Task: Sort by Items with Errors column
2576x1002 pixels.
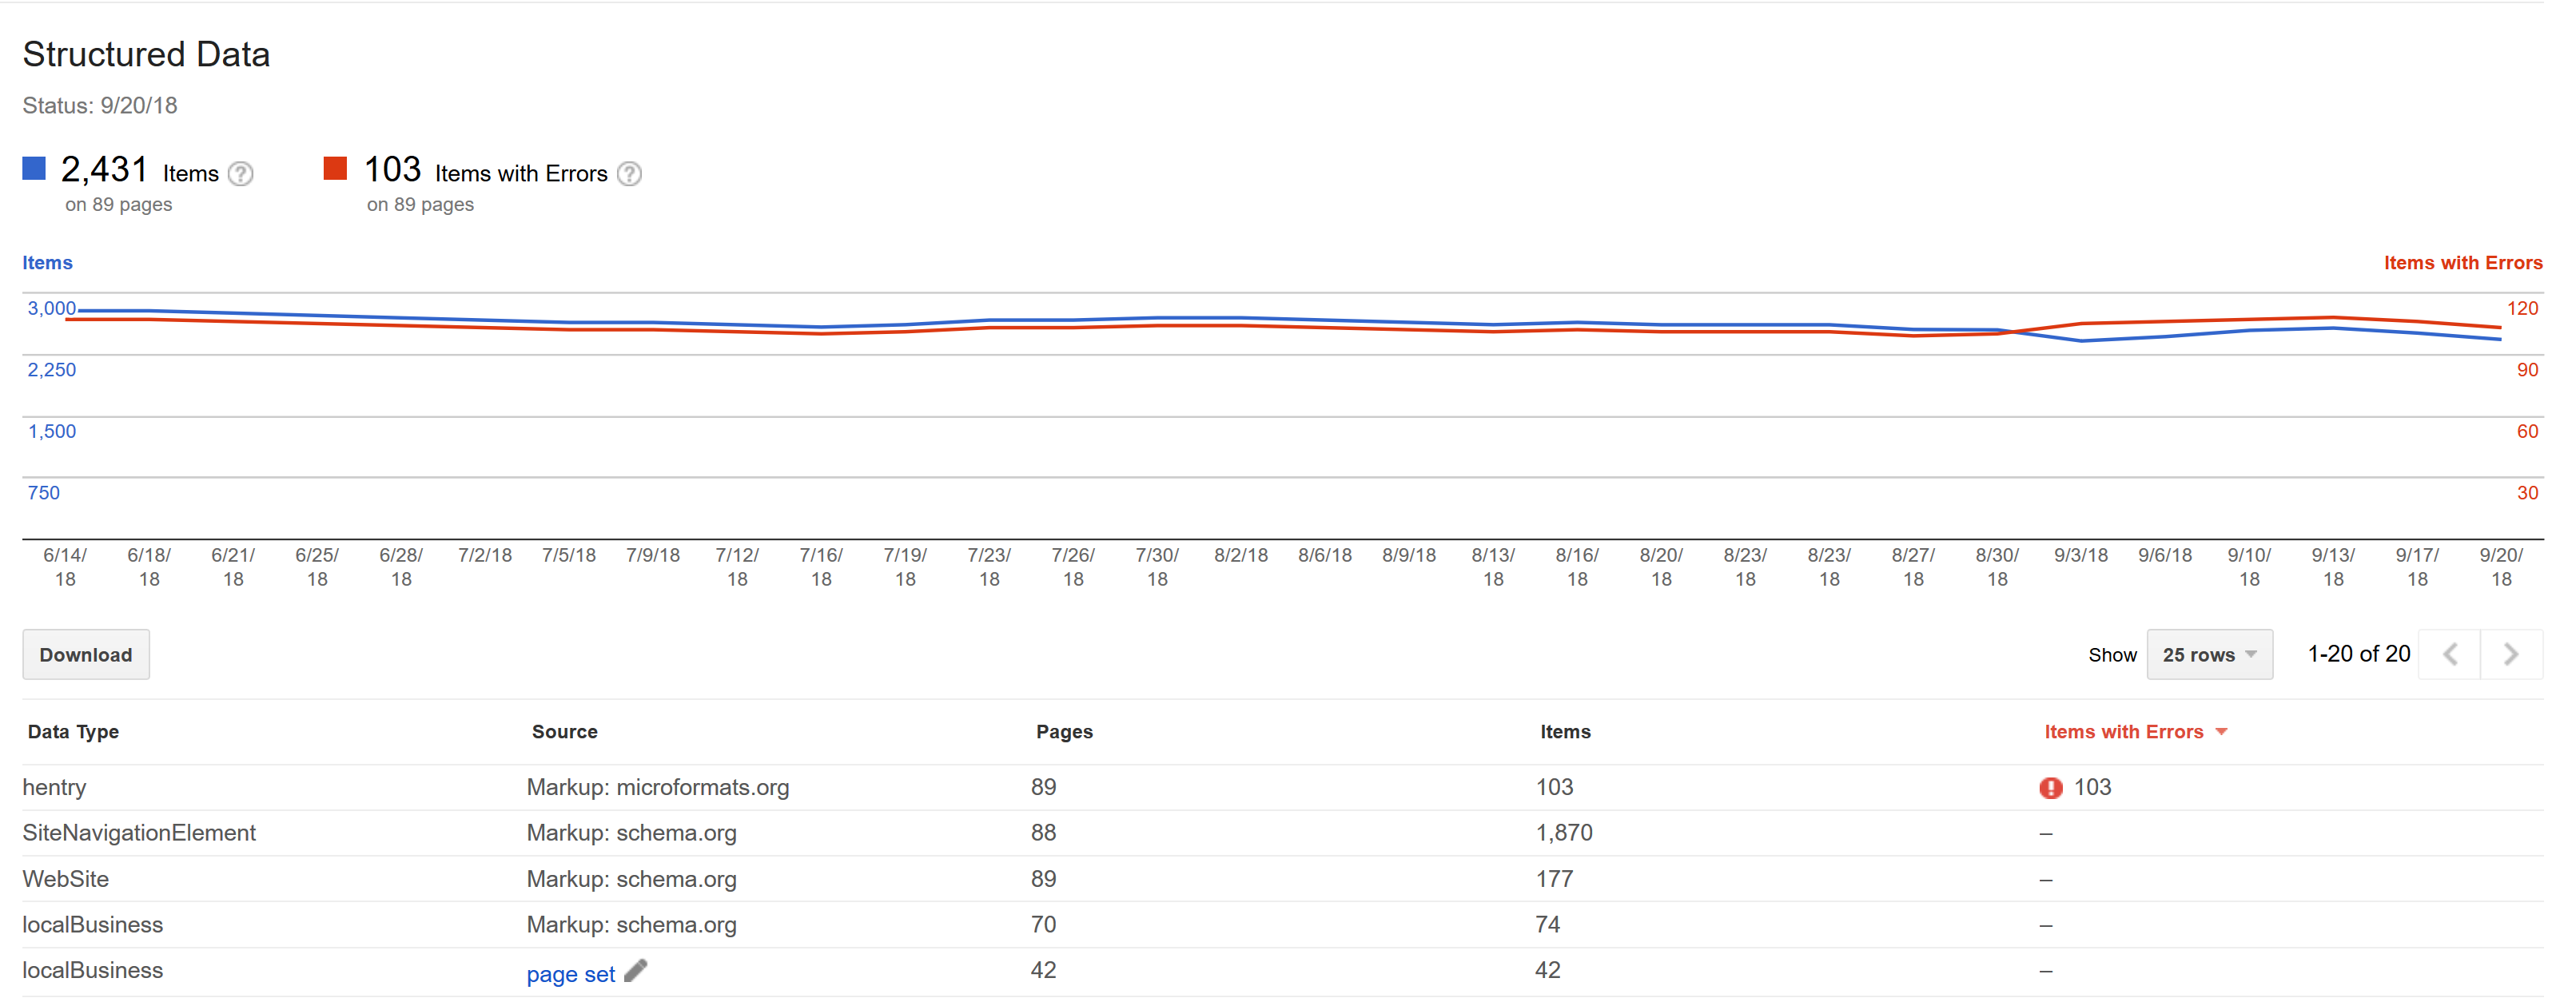Action: click(2135, 732)
